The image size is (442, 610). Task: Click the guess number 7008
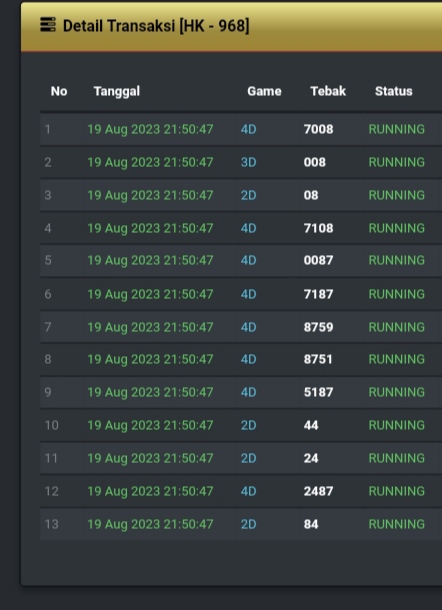click(x=318, y=129)
